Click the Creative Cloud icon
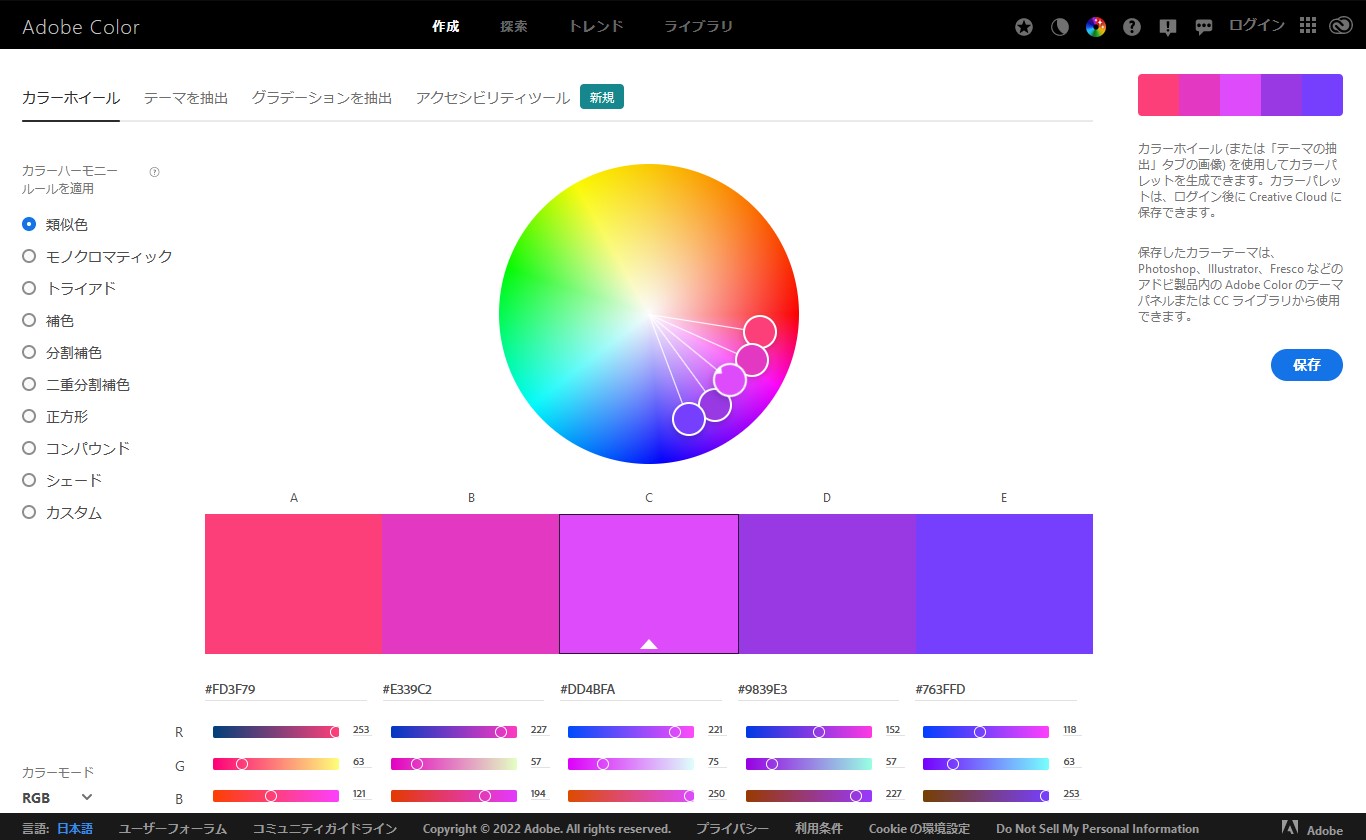Image resolution: width=1366 pixels, height=840 pixels. click(x=1341, y=26)
